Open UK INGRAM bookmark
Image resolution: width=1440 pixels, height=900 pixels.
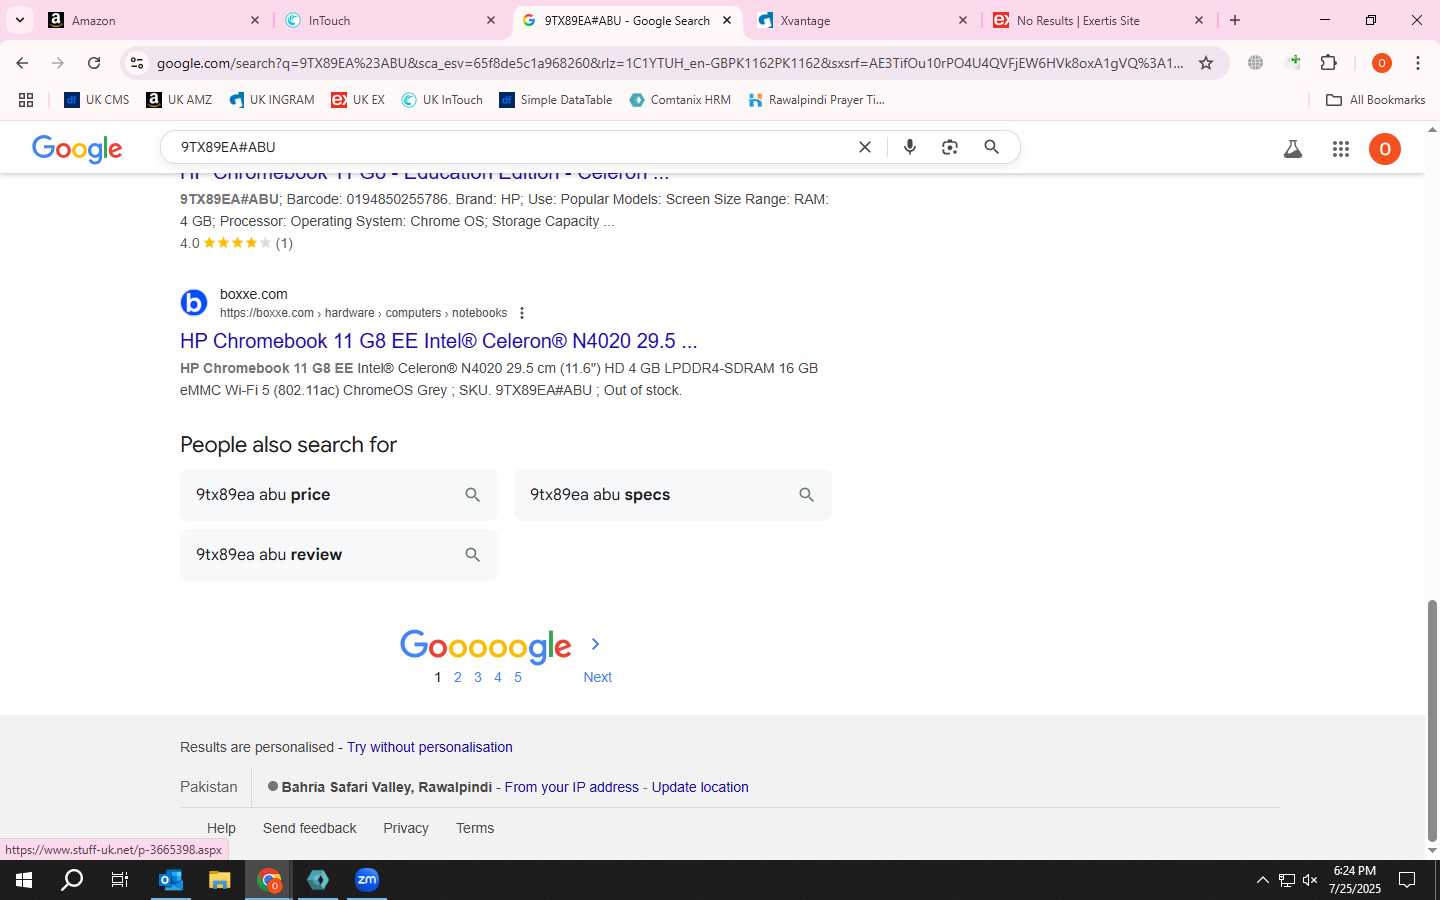tap(271, 100)
